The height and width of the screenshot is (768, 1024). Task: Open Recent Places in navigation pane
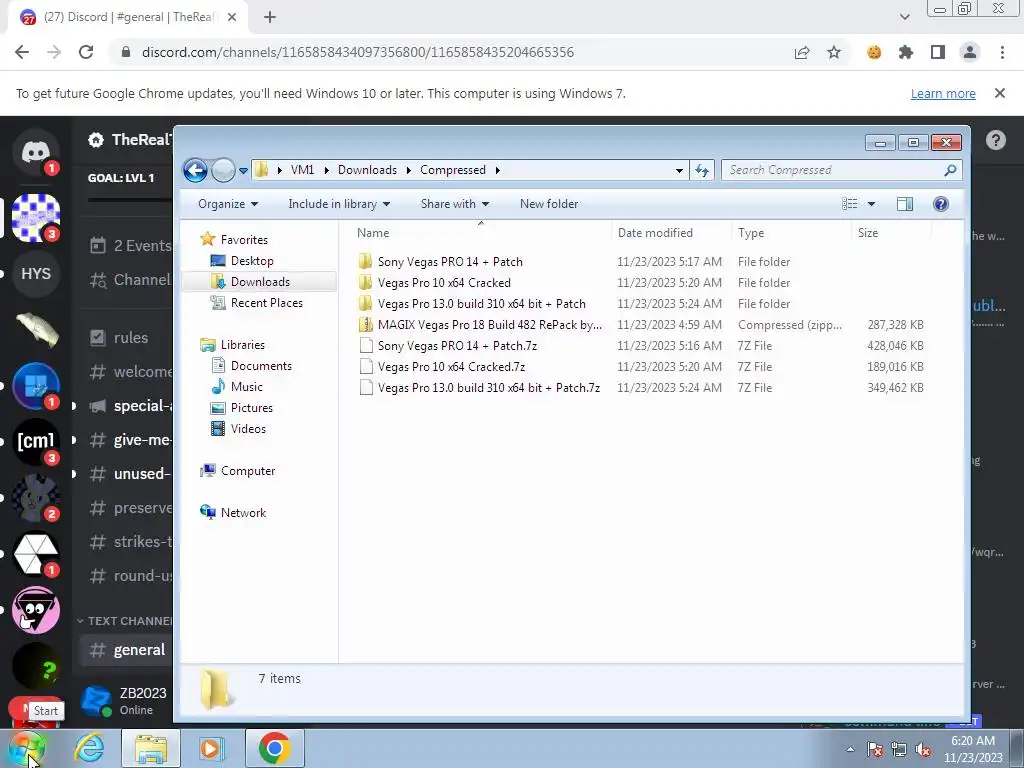[x=266, y=302]
